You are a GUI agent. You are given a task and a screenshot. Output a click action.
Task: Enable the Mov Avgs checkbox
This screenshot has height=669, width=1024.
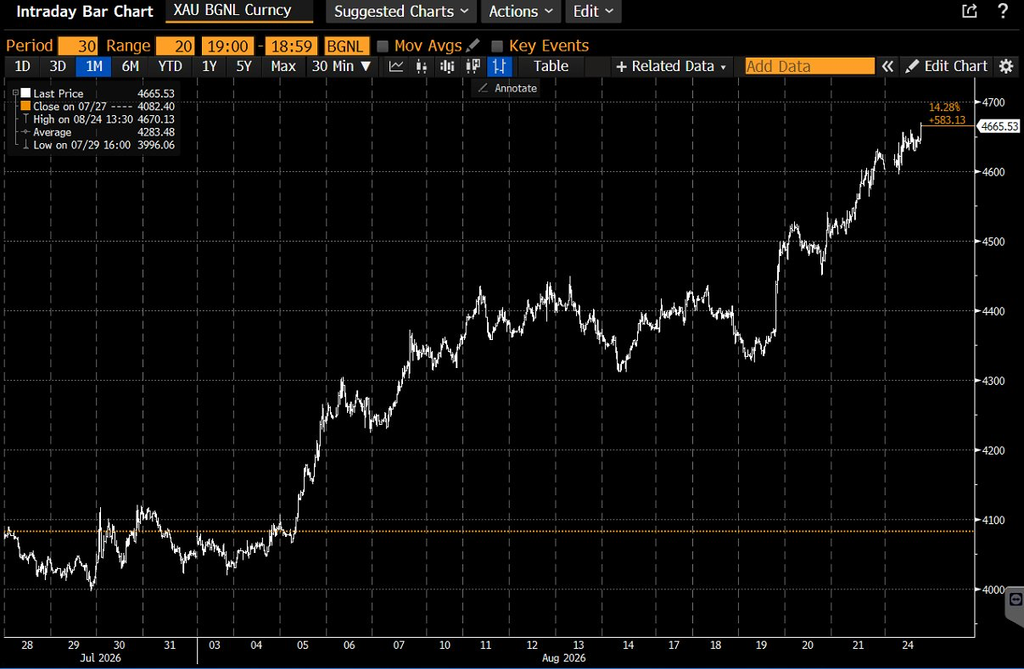tap(383, 46)
